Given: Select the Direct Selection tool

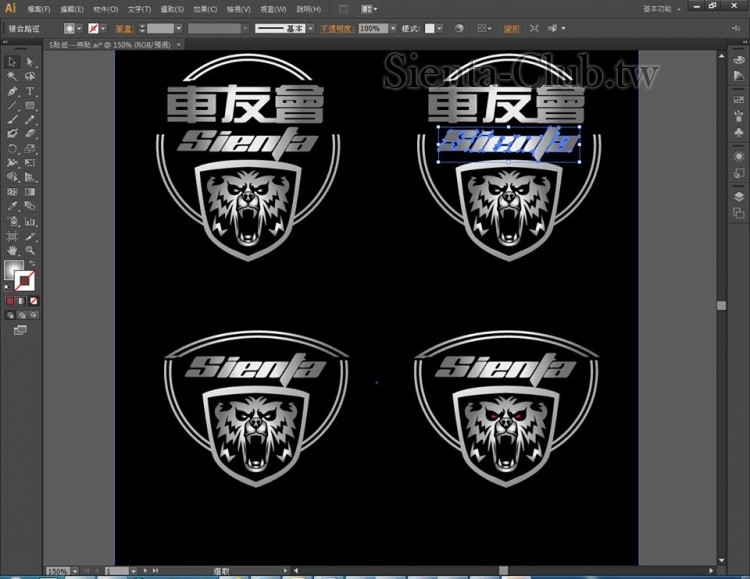Looking at the screenshot, I should pyautogui.click(x=30, y=62).
